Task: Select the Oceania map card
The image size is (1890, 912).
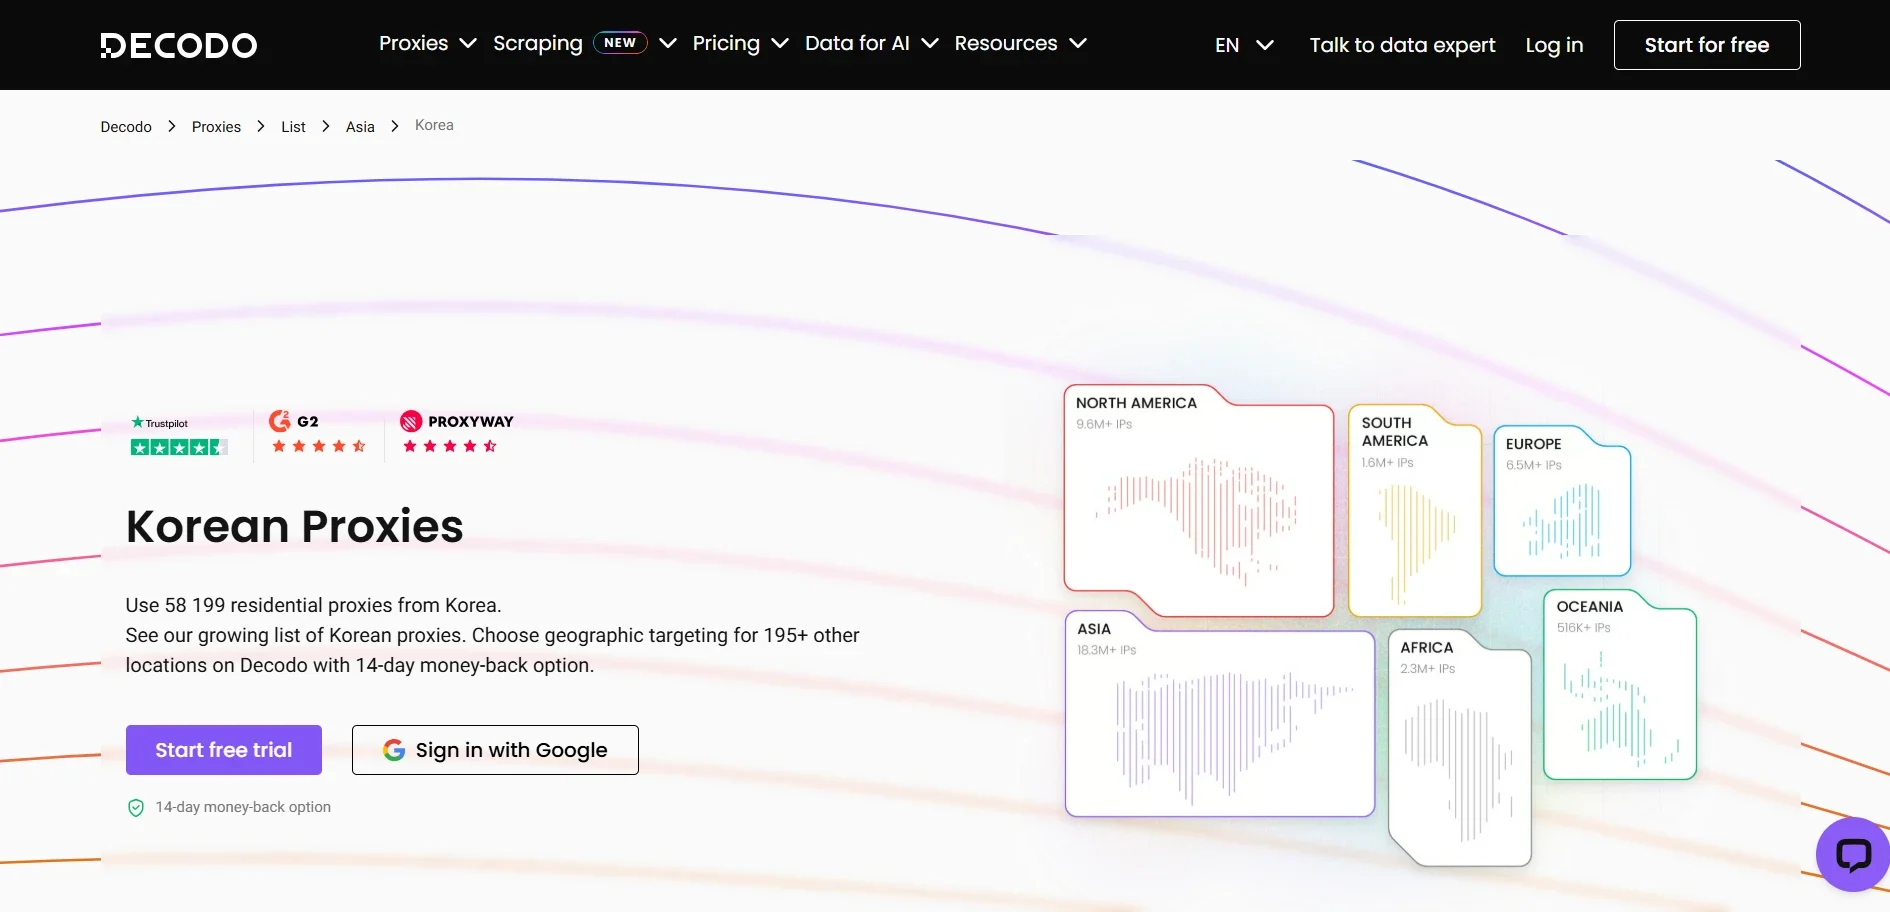Action: [x=1620, y=684]
